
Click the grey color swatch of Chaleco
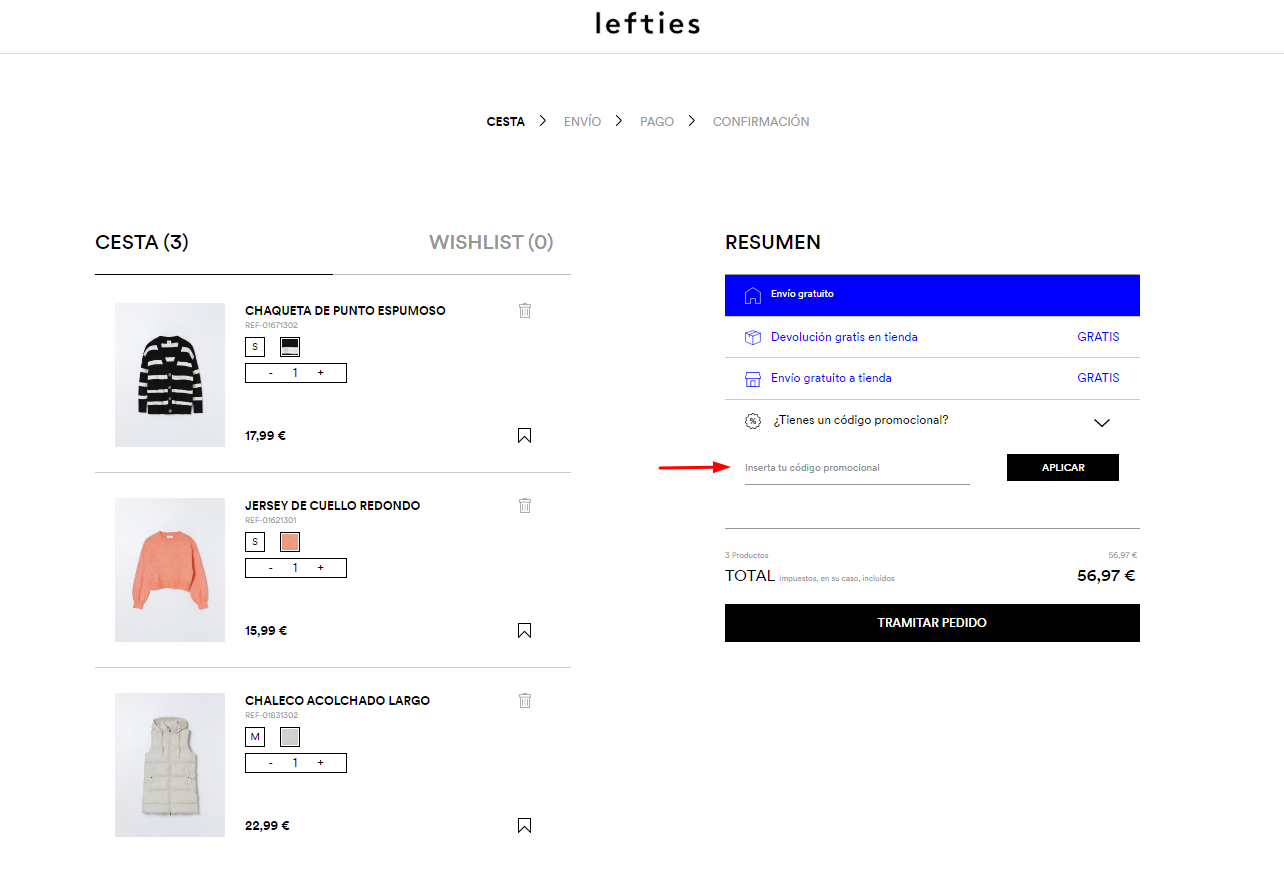click(290, 737)
